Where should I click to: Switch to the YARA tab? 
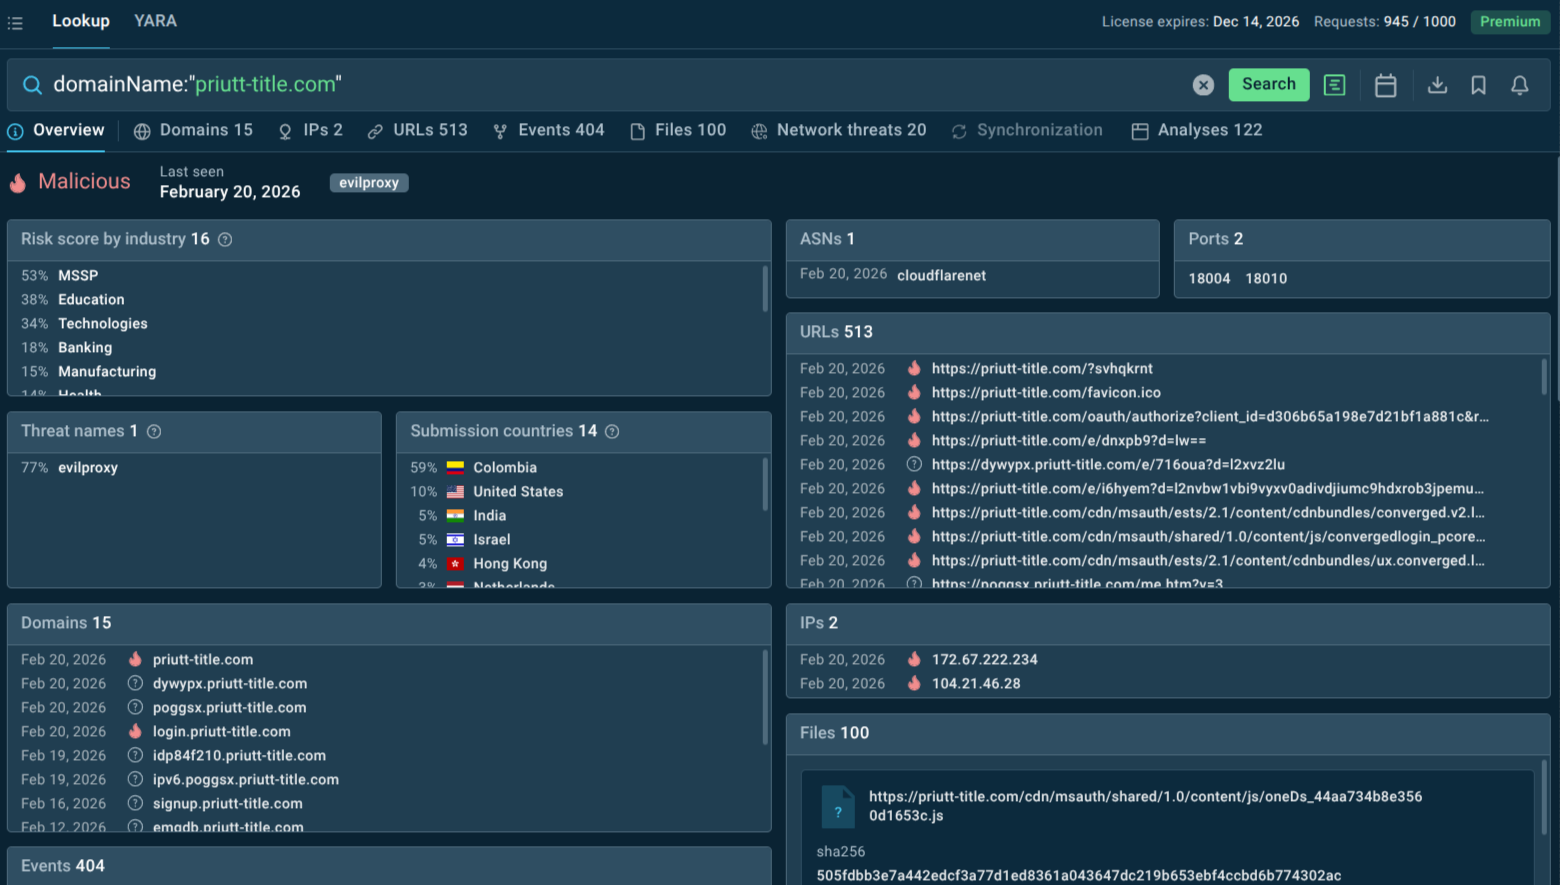155,21
